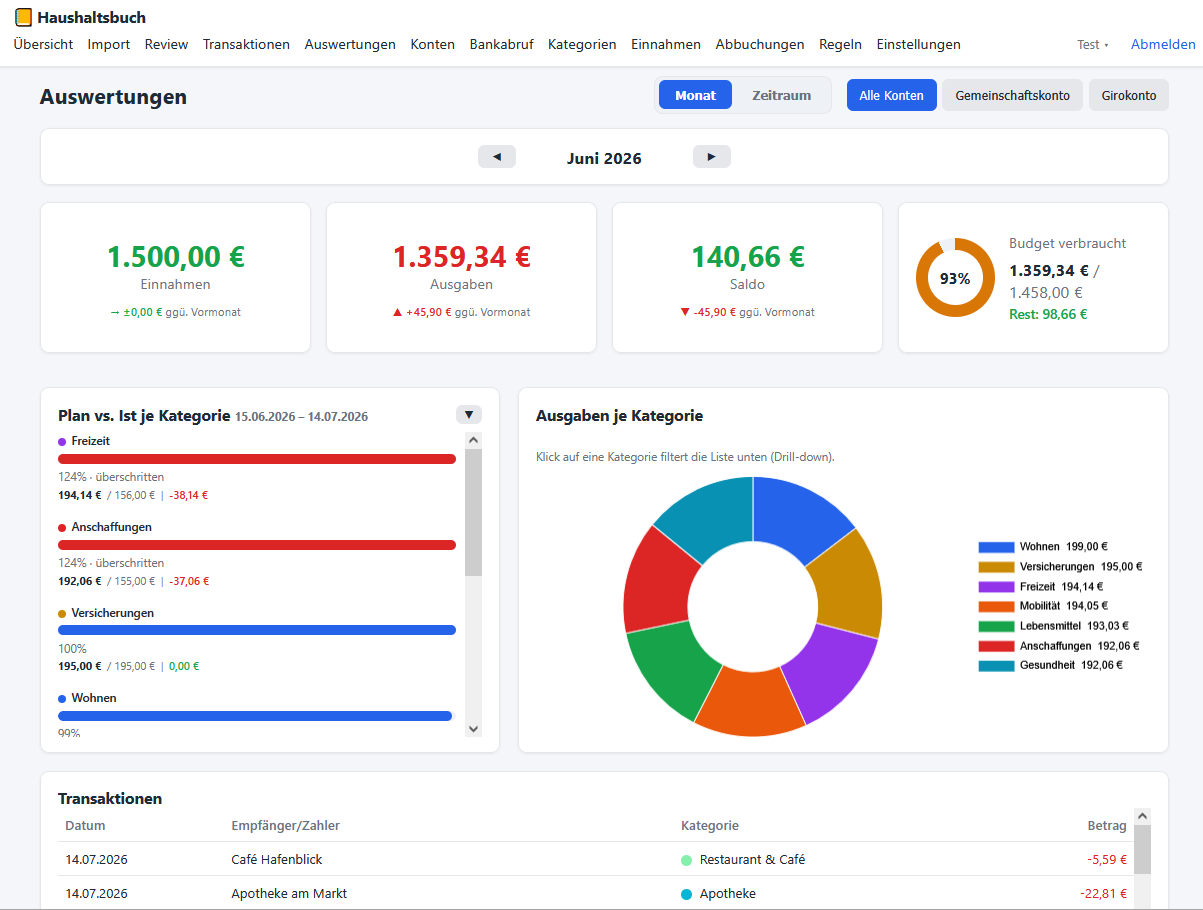Filter by Girokonto
The height and width of the screenshot is (910, 1203).
click(1129, 95)
